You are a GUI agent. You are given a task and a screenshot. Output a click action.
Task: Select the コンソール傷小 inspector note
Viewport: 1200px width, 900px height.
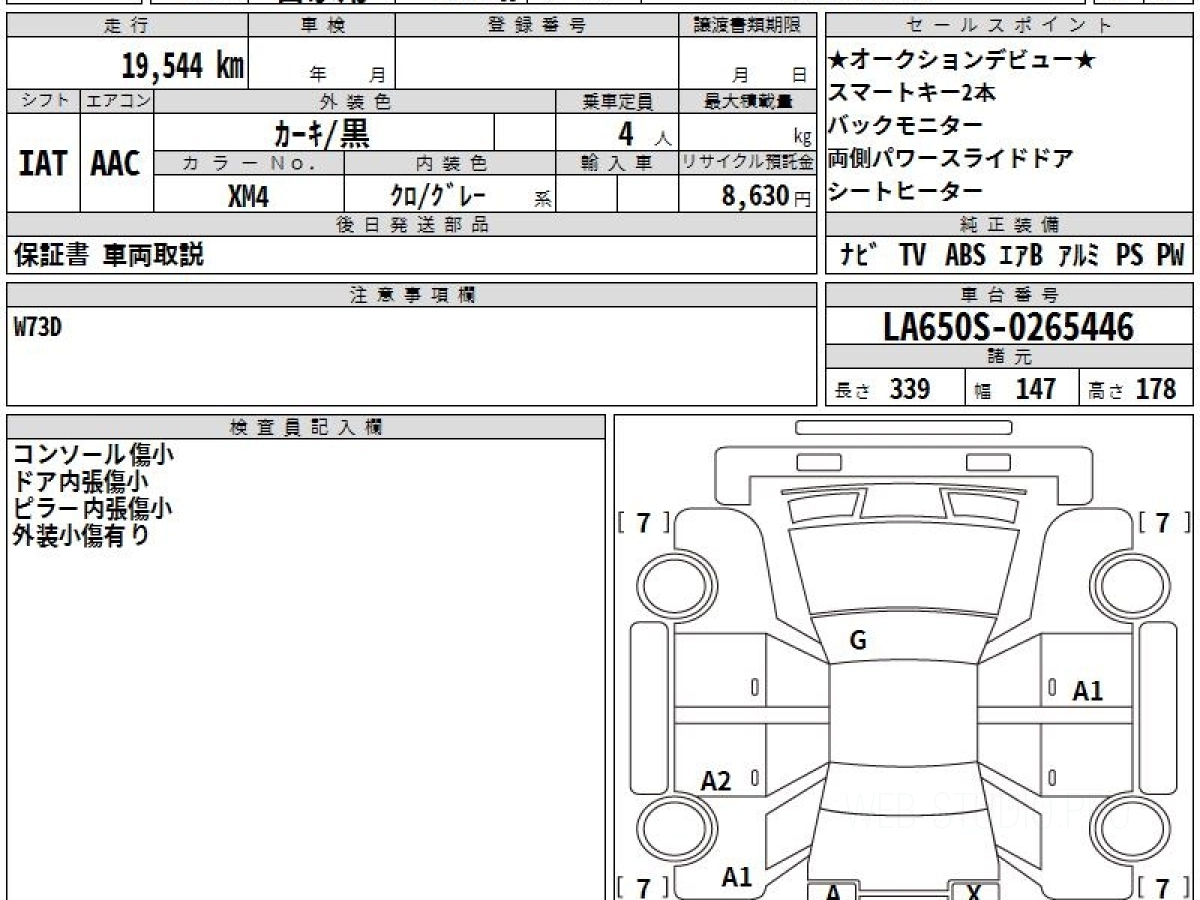[x=93, y=454]
